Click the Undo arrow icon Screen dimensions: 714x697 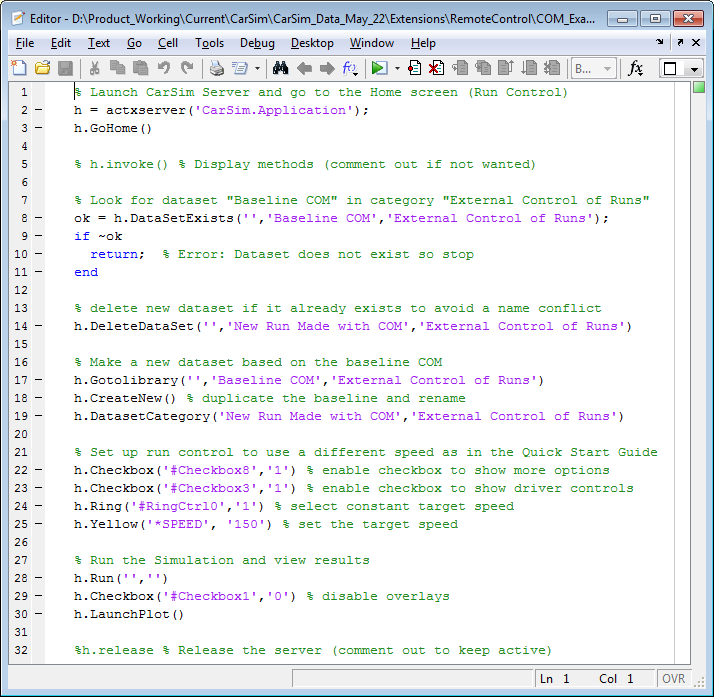164,68
